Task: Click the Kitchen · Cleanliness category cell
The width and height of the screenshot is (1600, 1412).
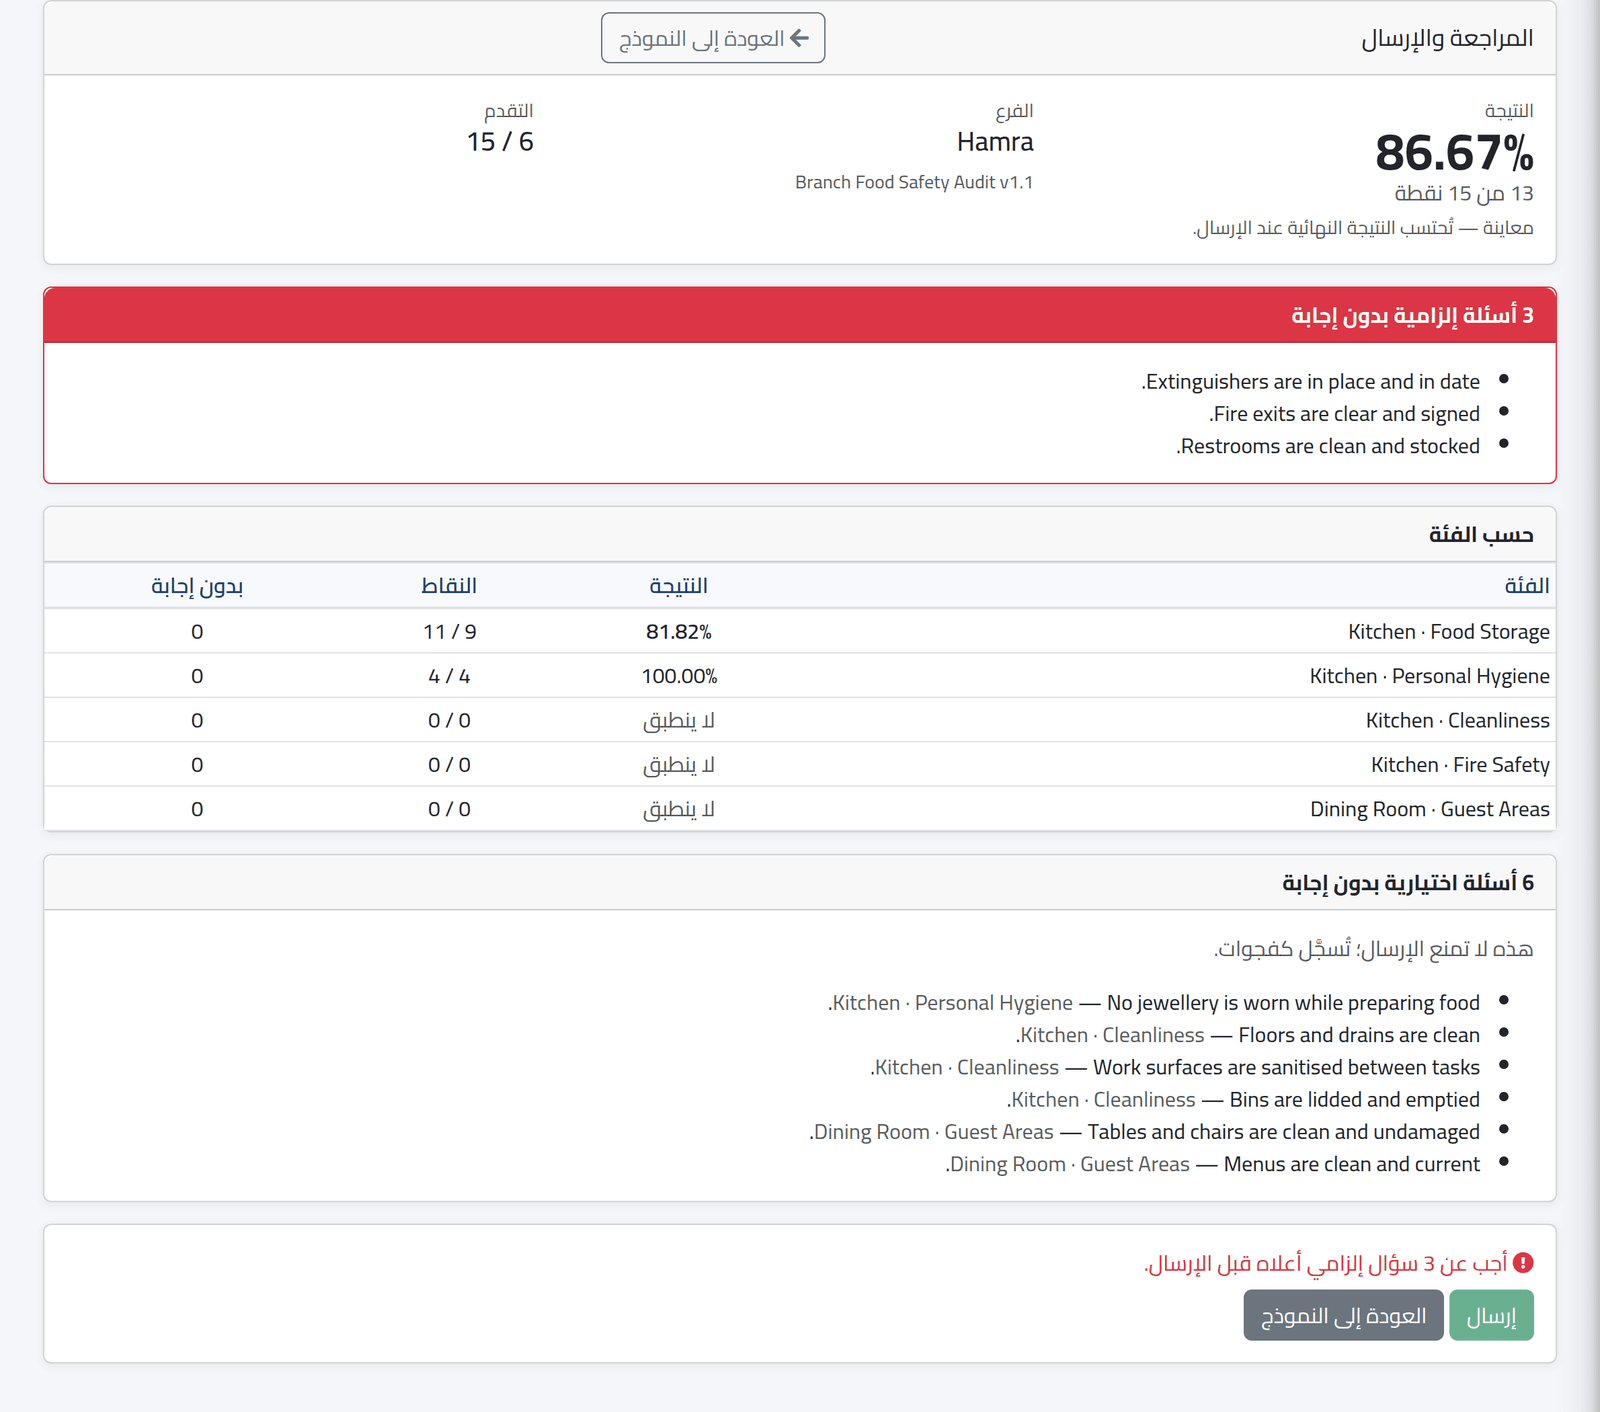Action: 1458,720
